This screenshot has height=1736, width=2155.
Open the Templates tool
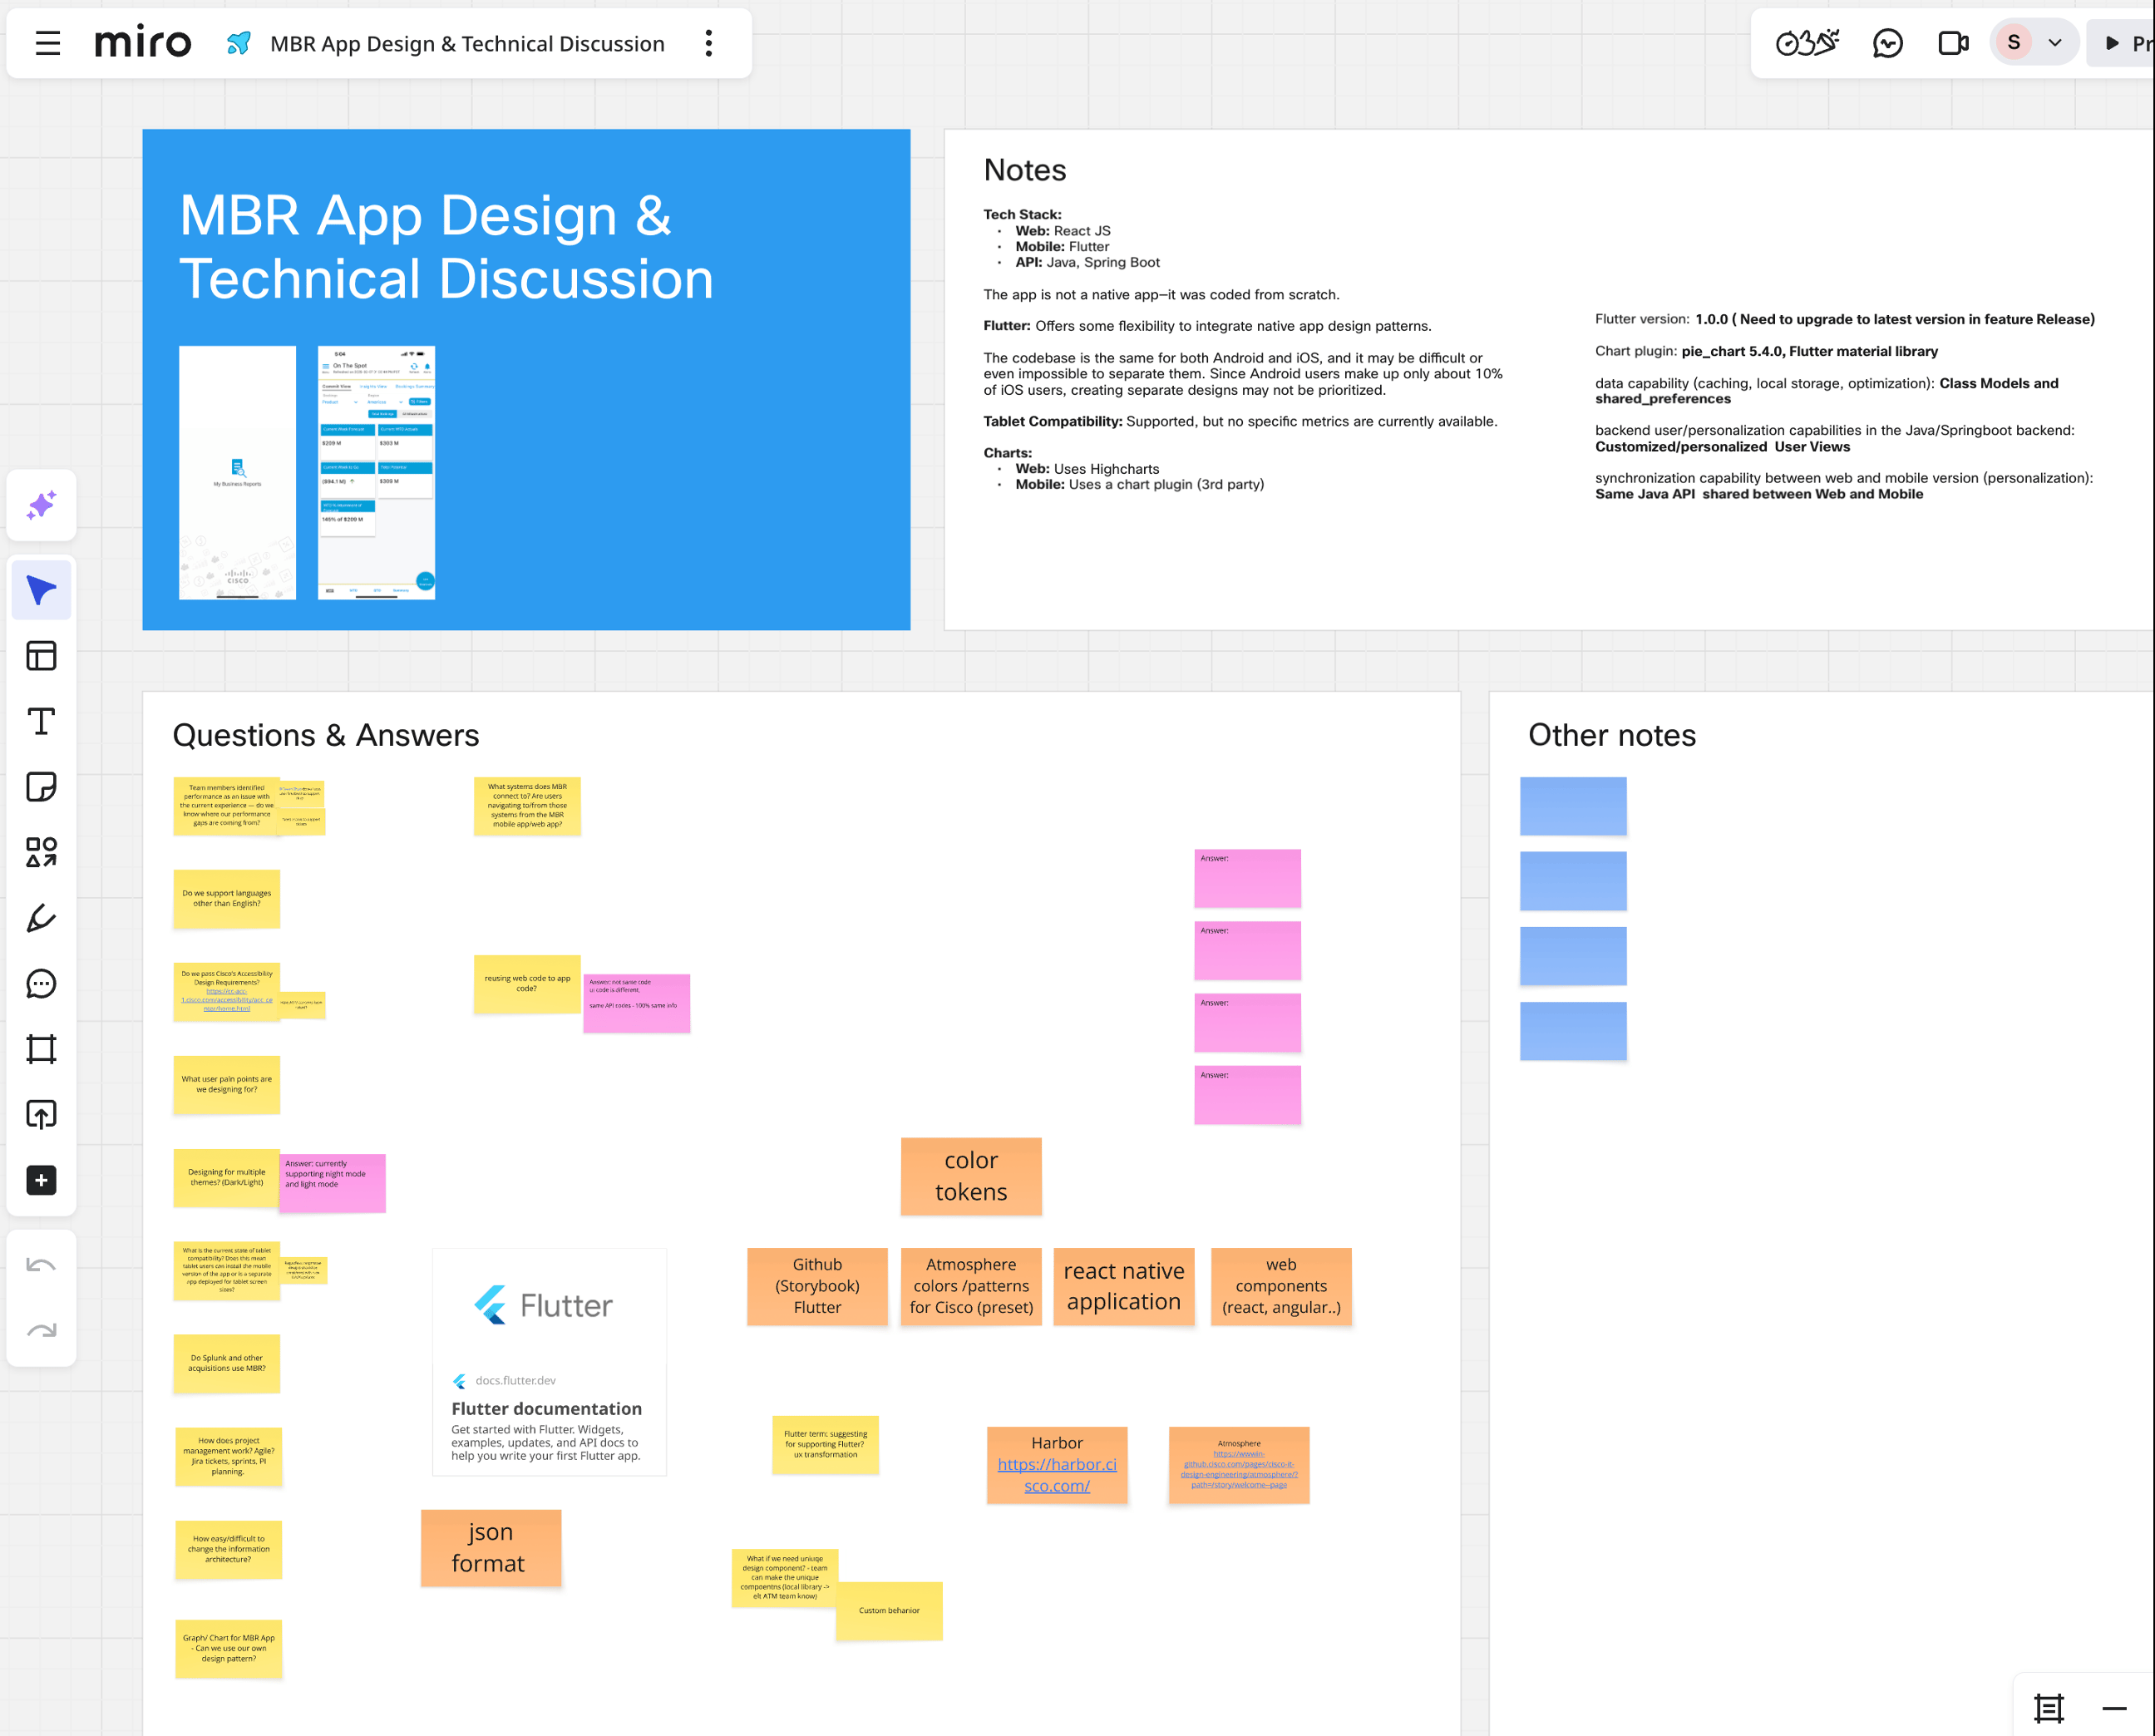[41, 656]
